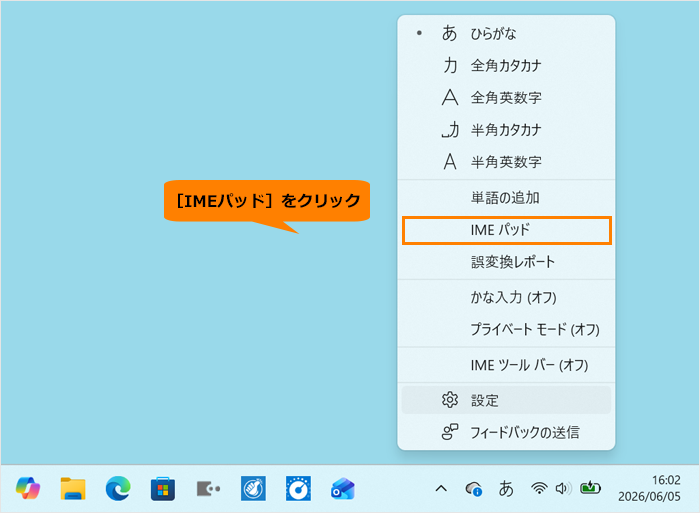The height and width of the screenshot is (513, 700).
Task: Click the speaker volume tray icon
Action: [x=563, y=489]
